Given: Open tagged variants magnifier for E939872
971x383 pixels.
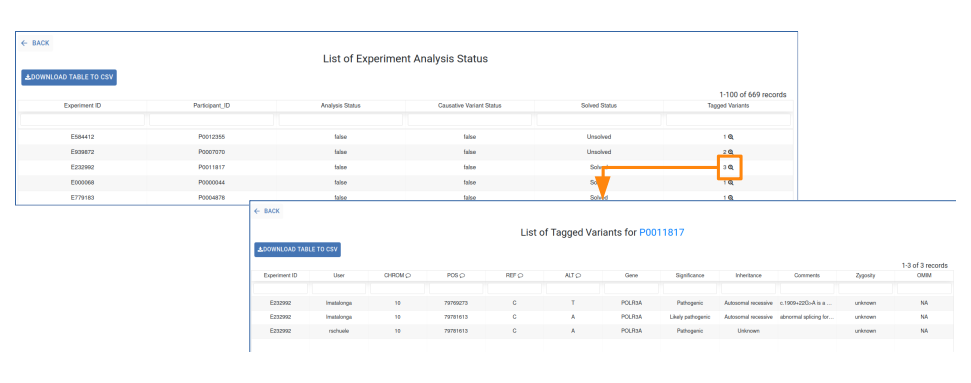Looking at the screenshot, I should (731, 152).
